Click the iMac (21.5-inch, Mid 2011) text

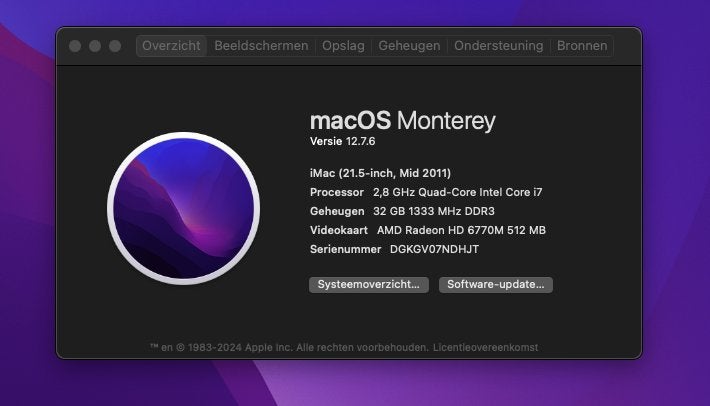(380, 173)
